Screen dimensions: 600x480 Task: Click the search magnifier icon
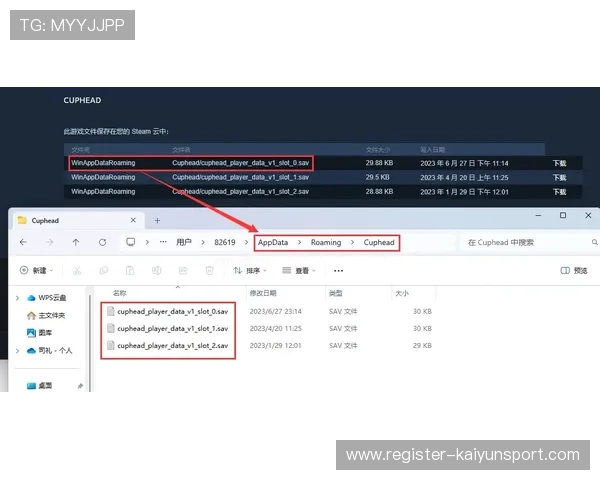(x=594, y=242)
